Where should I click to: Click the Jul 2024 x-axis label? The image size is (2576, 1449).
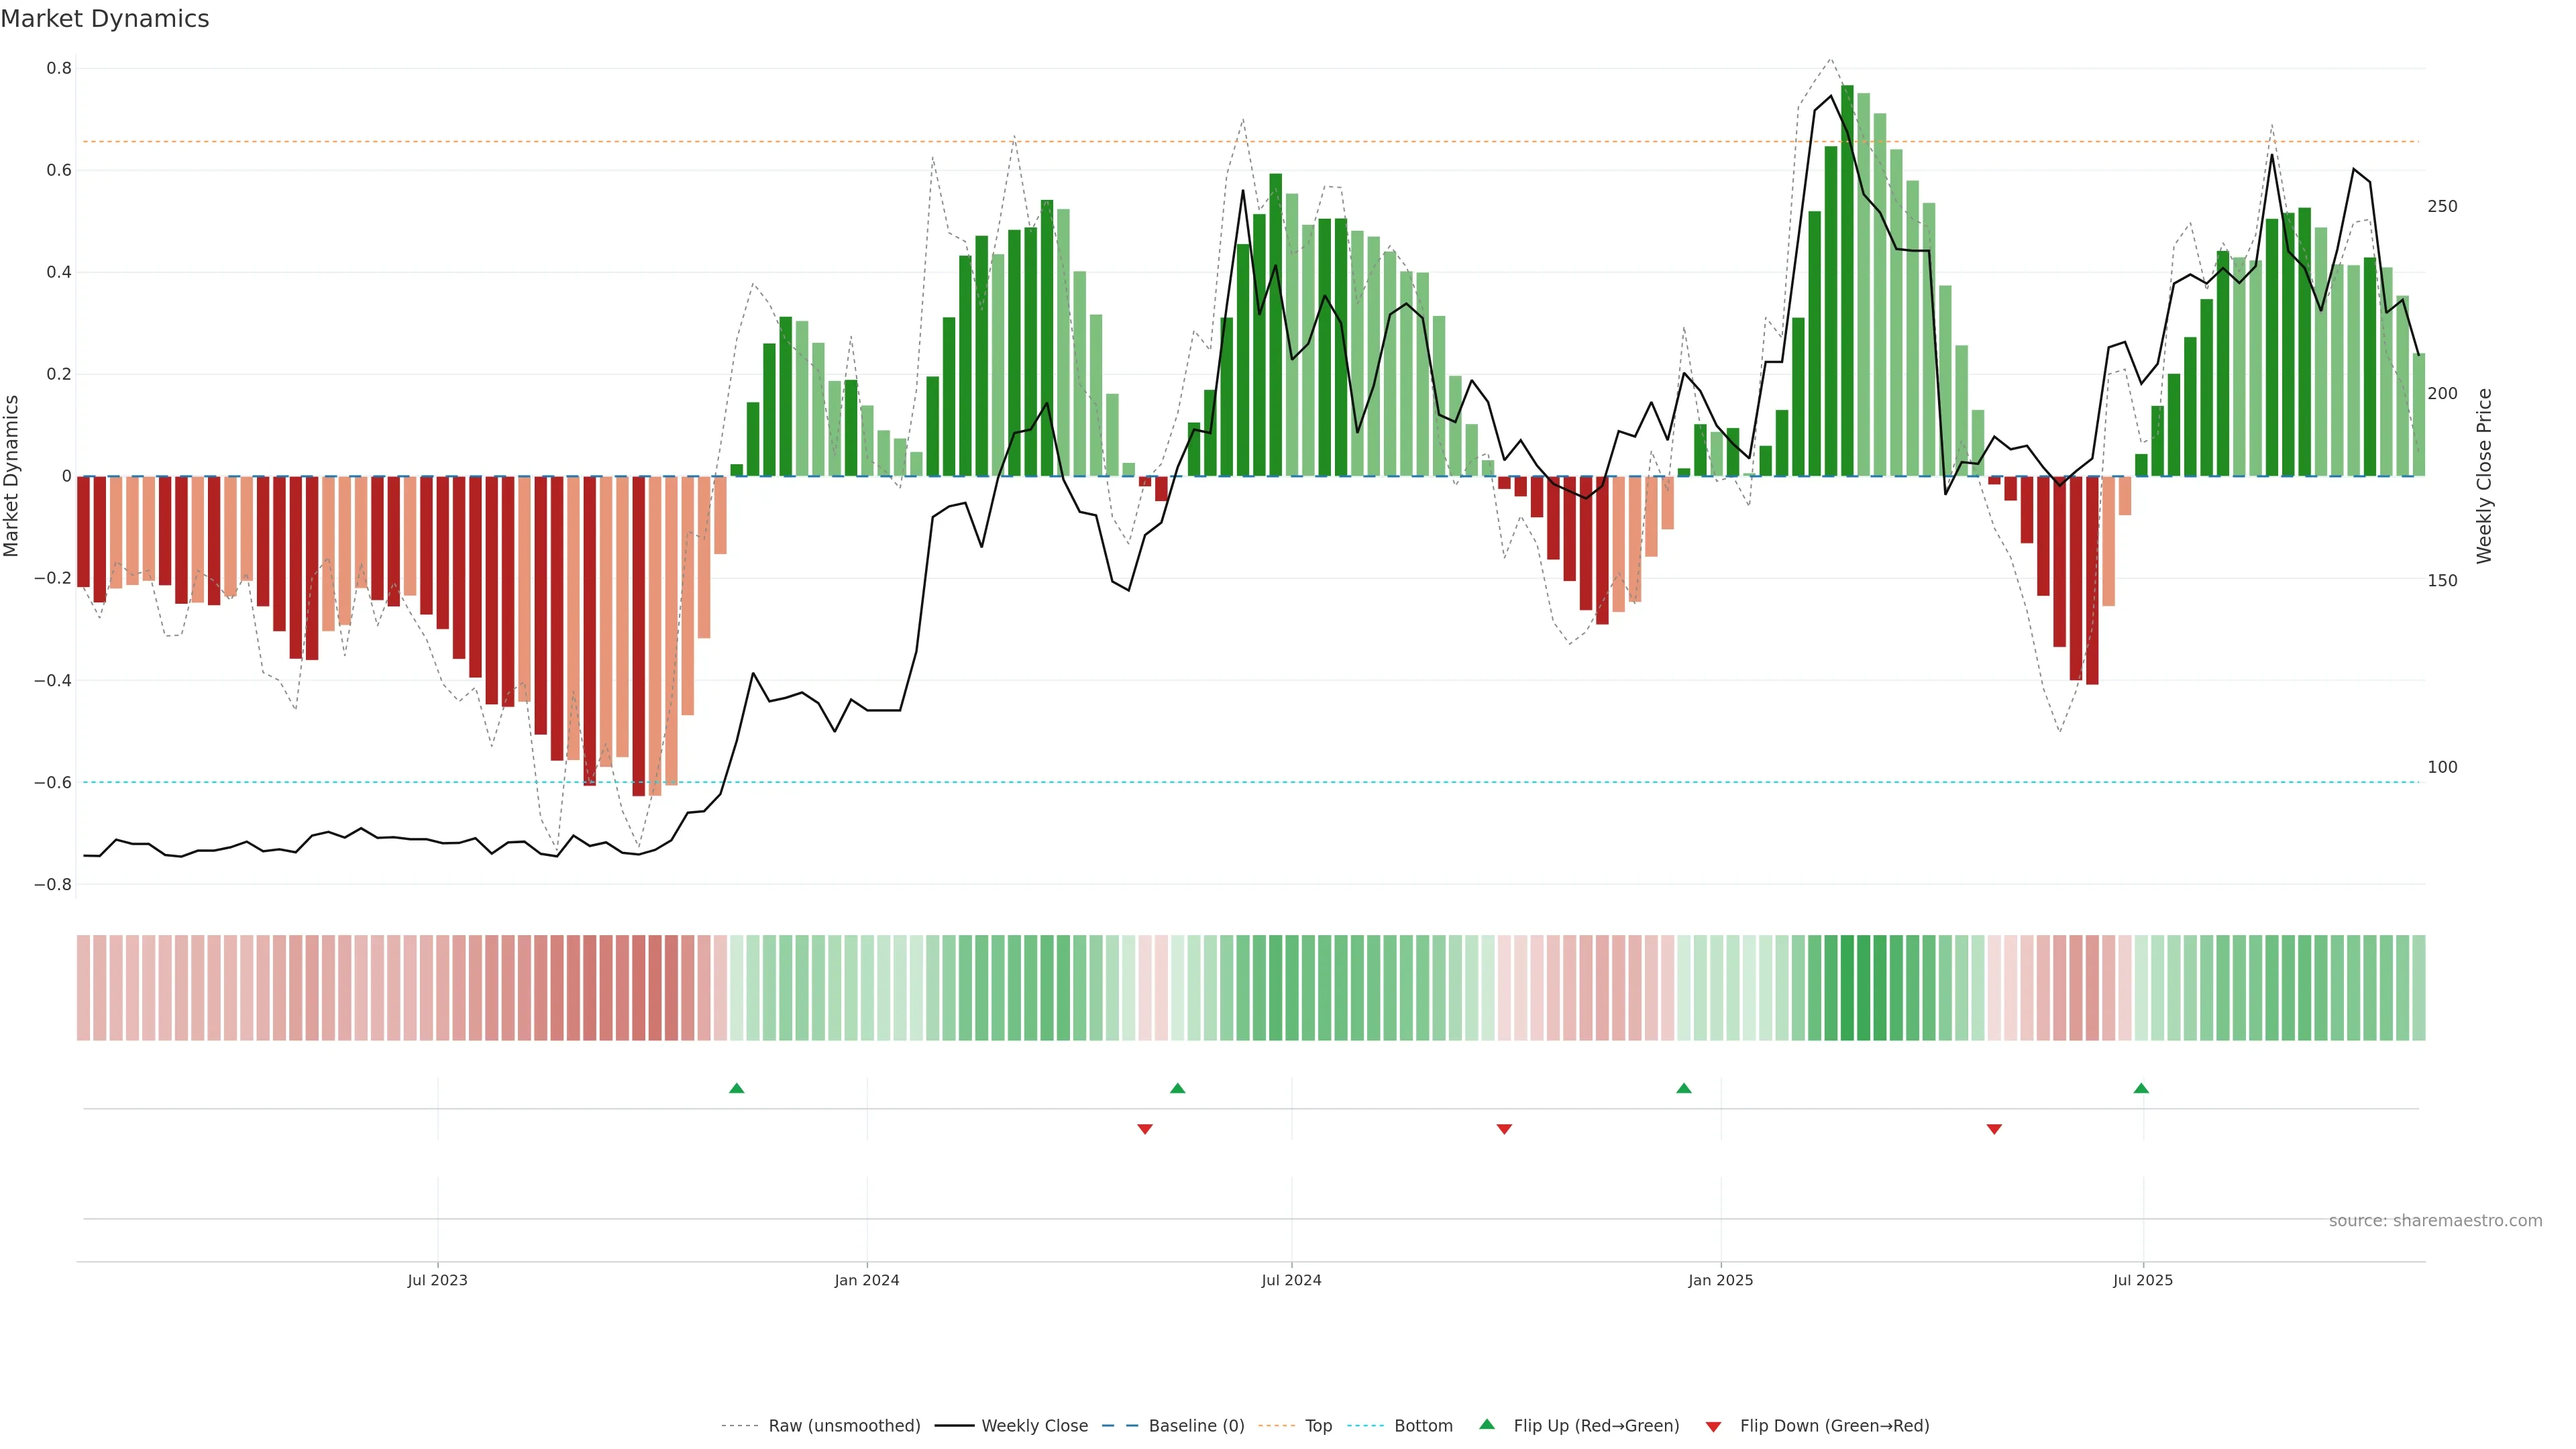[1291, 1280]
